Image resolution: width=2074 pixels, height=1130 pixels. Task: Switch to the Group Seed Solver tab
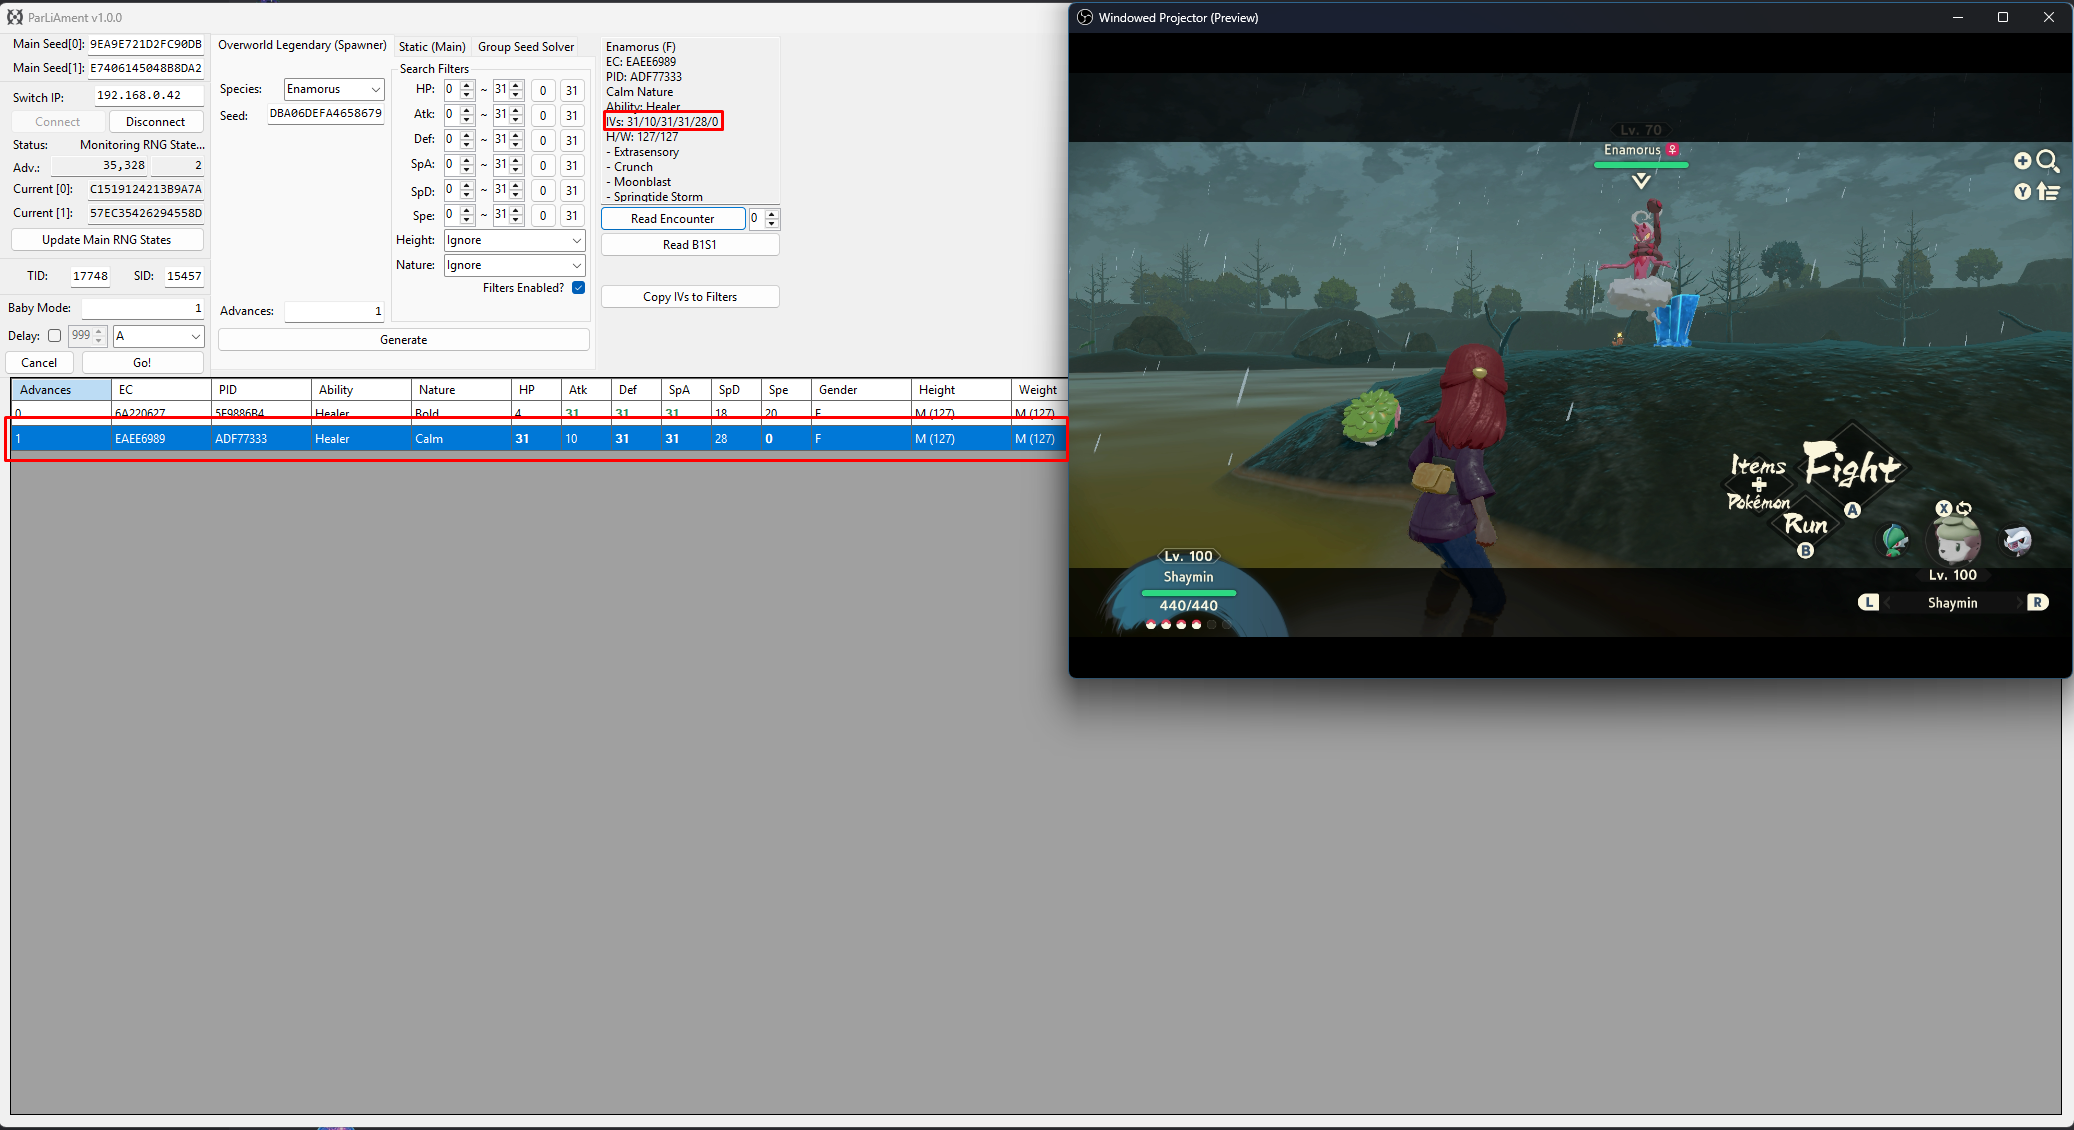(x=526, y=46)
